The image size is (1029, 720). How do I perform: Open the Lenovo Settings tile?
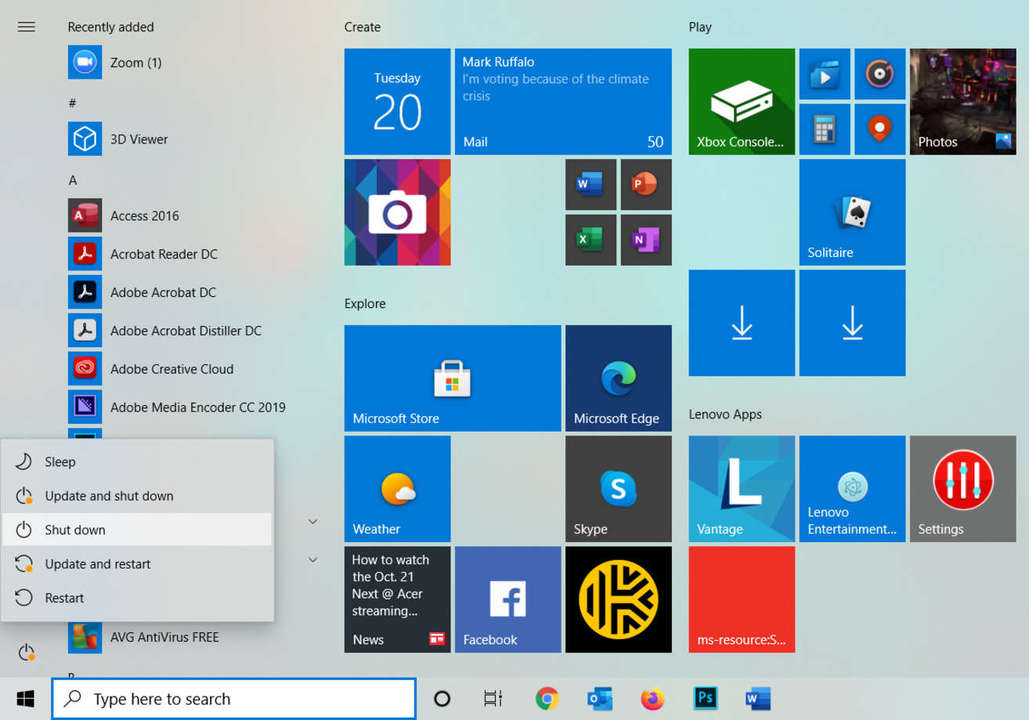[963, 489]
